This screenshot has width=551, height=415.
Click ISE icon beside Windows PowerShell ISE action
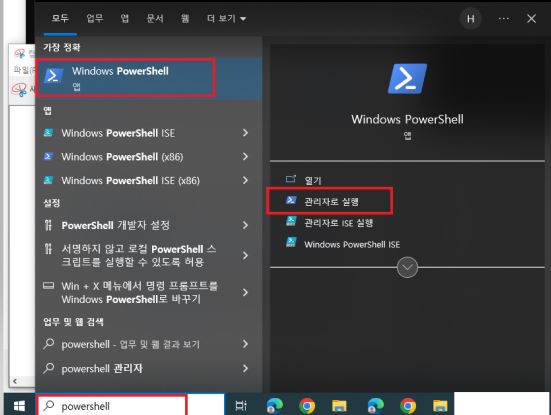pos(291,242)
